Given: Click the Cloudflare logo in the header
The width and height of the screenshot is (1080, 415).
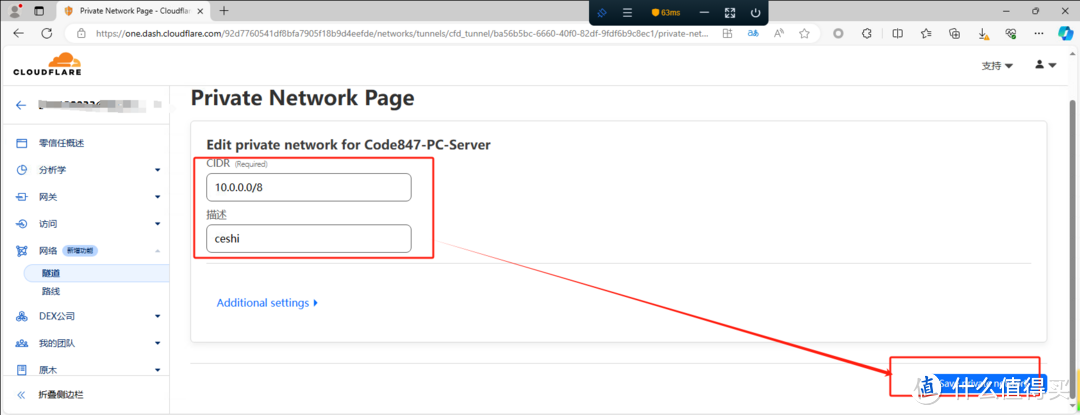Looking at the screenshot, I should [x=48, y=64].
